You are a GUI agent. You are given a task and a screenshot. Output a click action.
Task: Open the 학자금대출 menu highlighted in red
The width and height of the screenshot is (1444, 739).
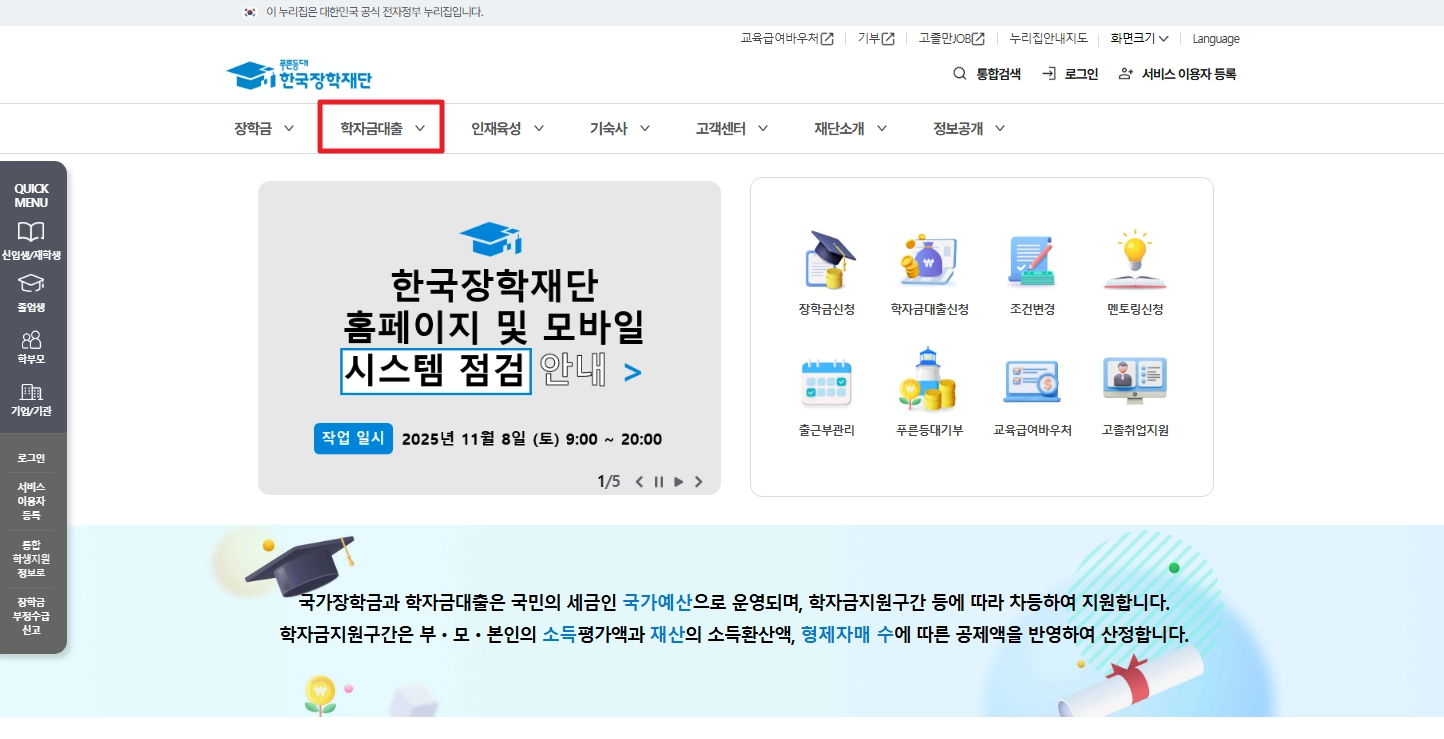click(380, 128)
